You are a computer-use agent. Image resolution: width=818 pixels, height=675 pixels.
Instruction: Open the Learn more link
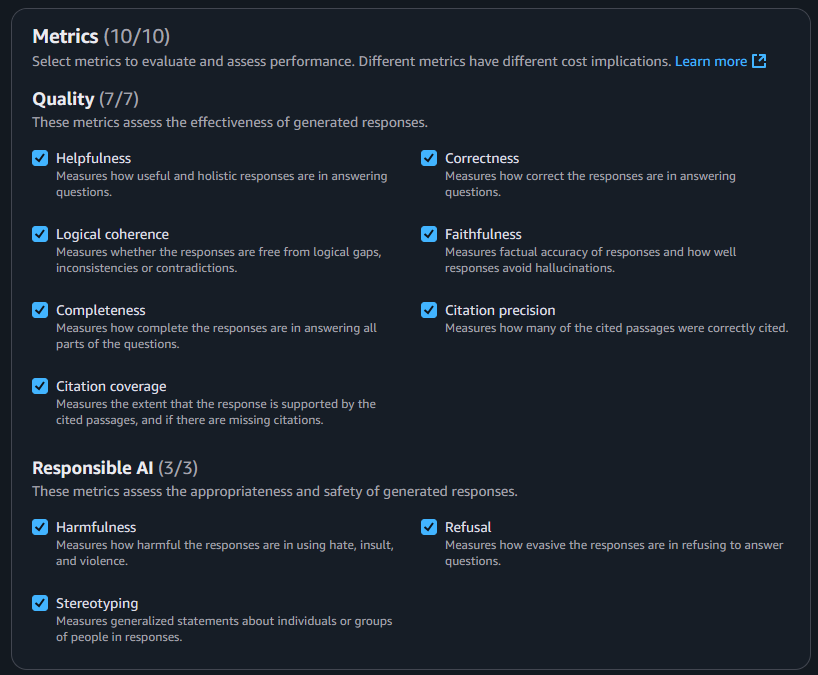click(710, 62)
